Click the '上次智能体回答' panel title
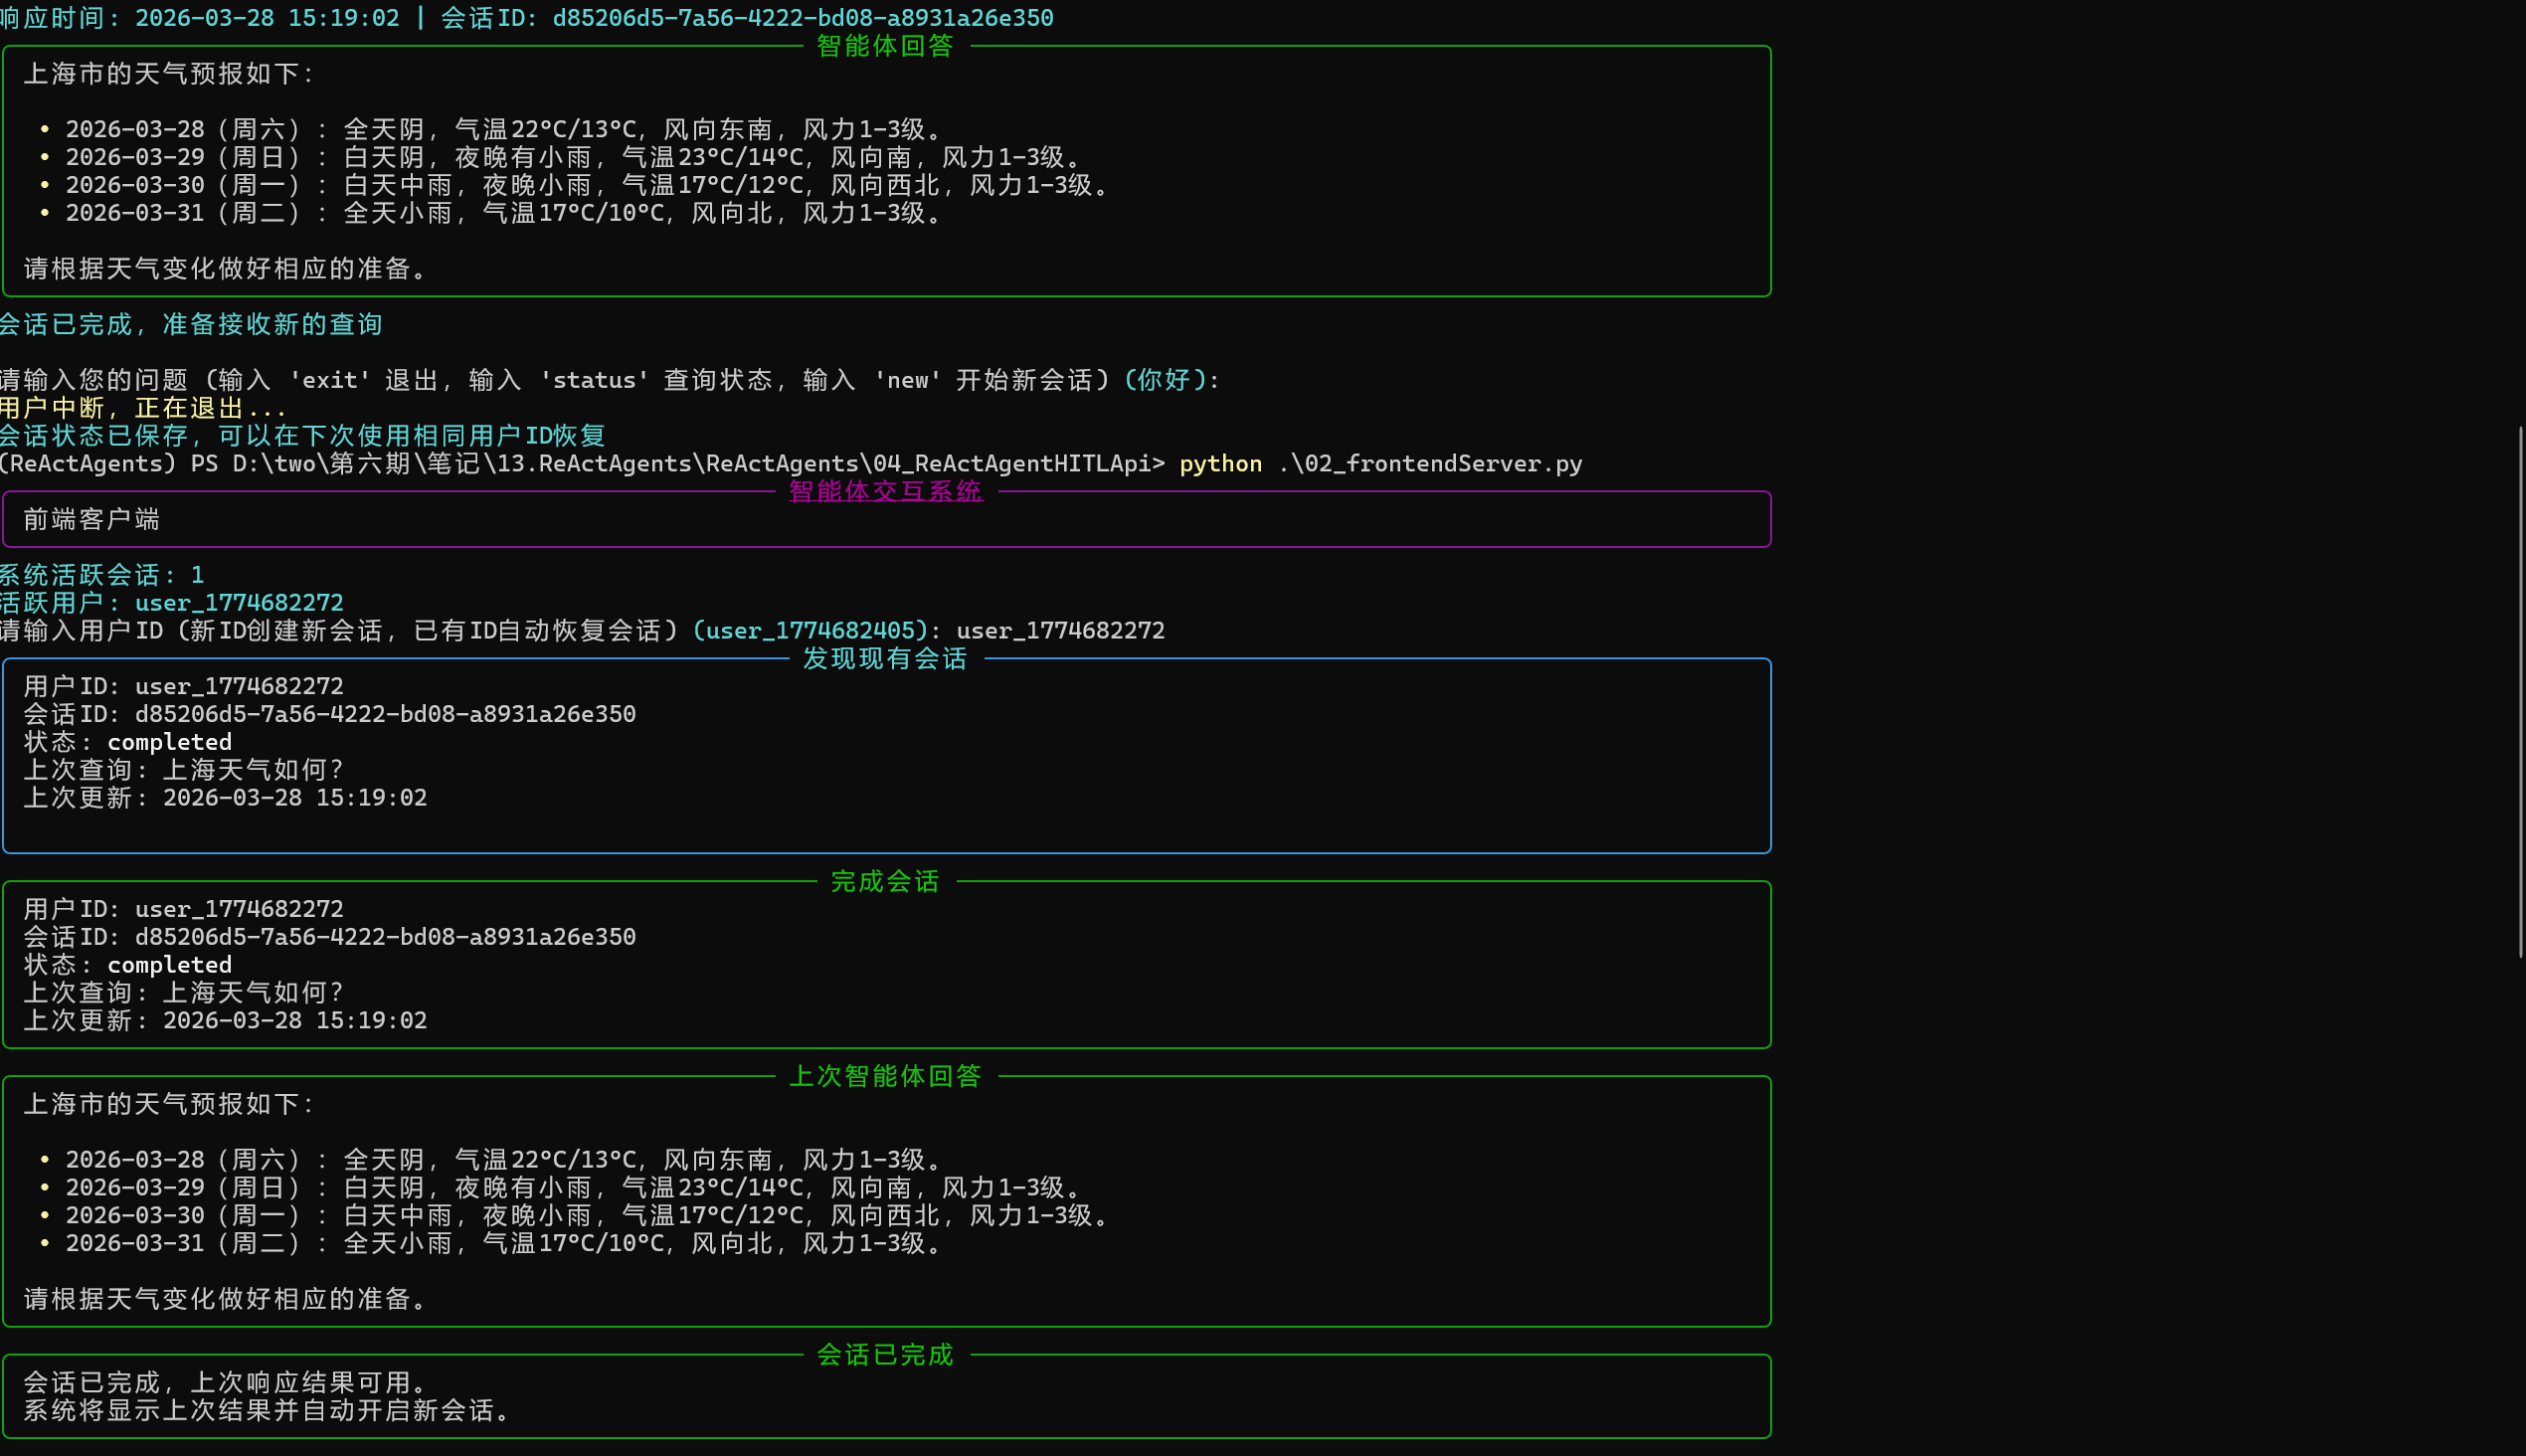Viewport: 2526px width, 1456px height. [885, 1076]
